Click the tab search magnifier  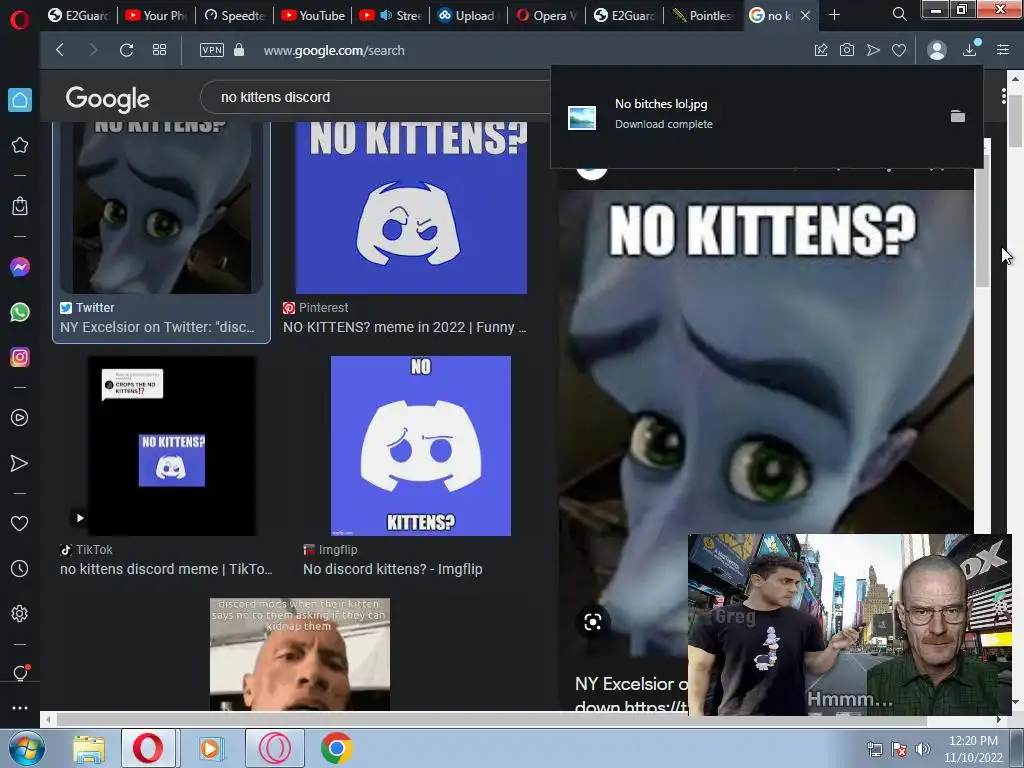(x=900, y=14)
